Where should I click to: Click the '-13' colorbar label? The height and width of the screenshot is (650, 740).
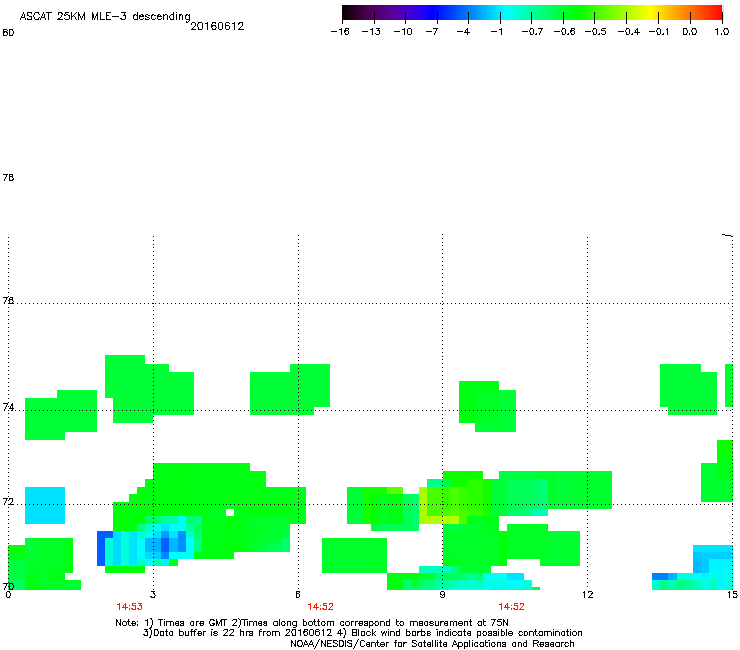pyautogui.click(x=371, y=32)
